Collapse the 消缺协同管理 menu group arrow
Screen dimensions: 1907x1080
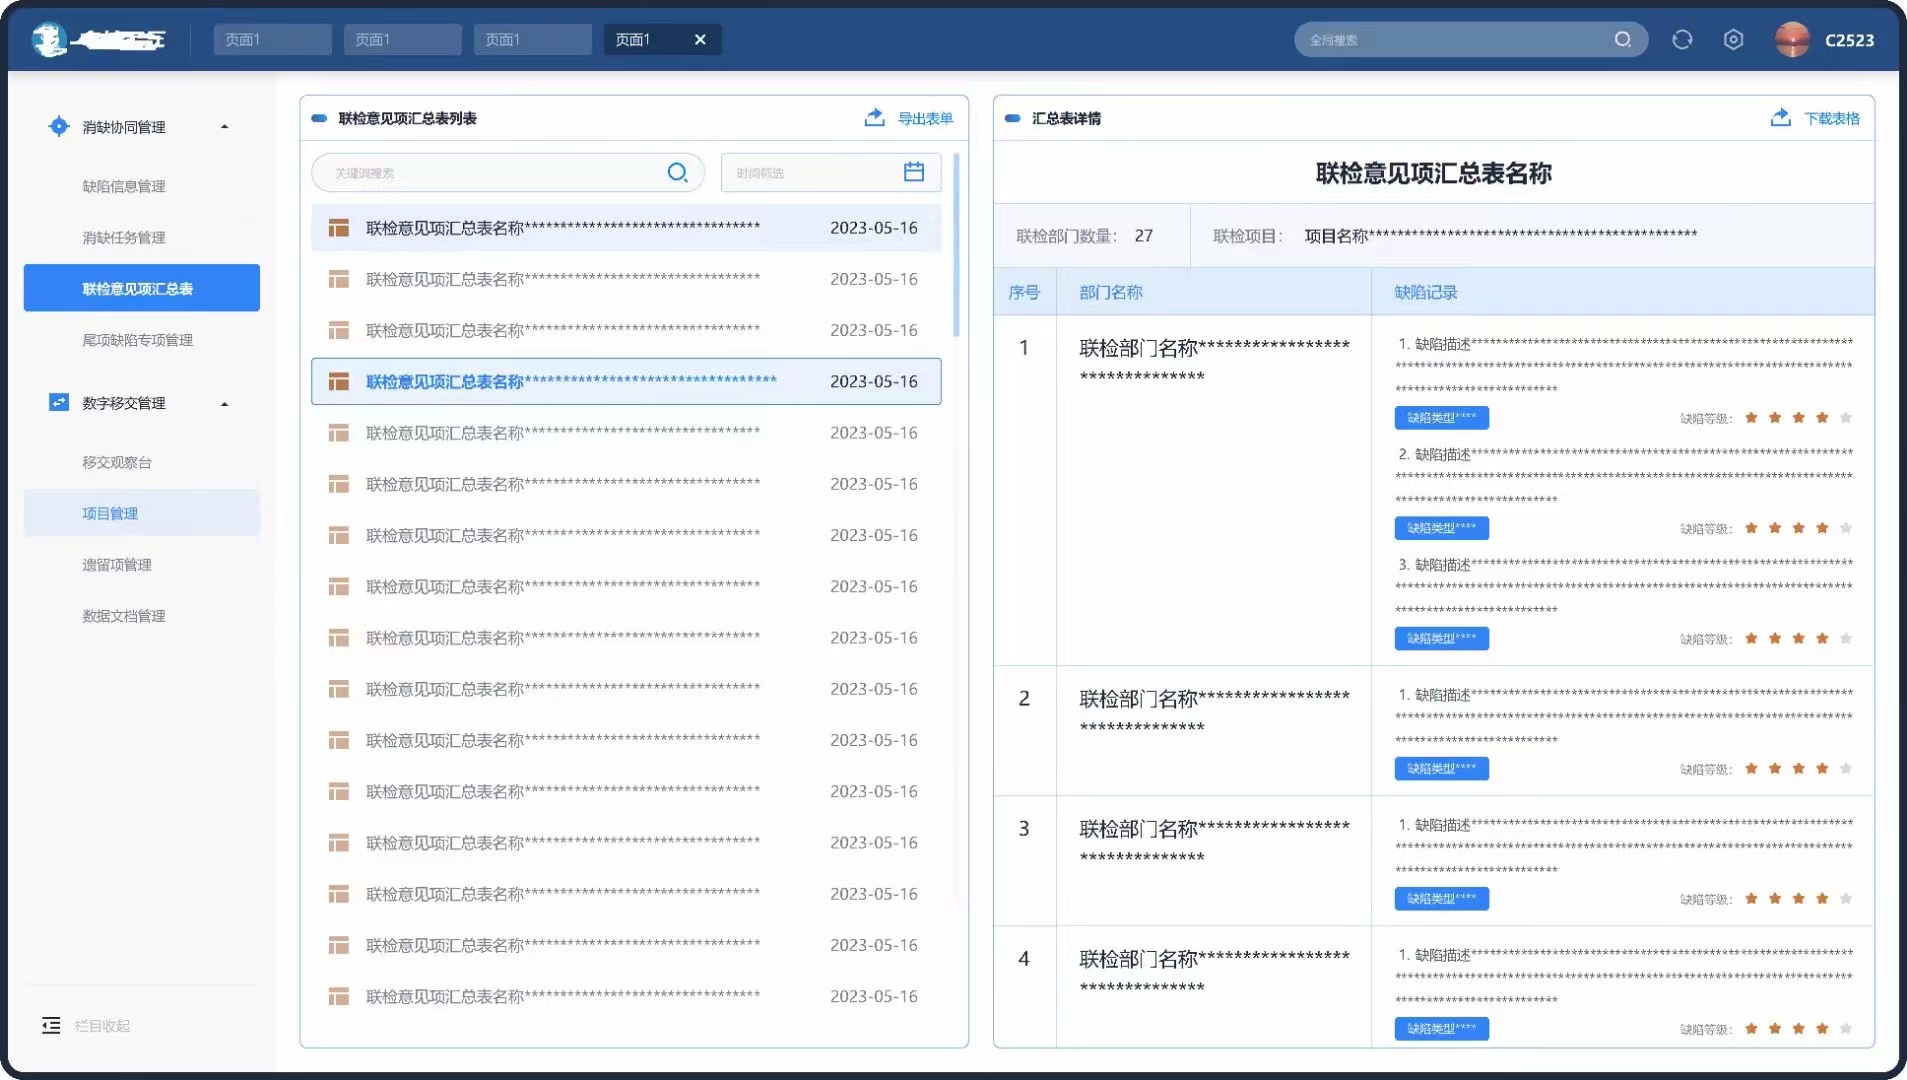coord(224,127)
